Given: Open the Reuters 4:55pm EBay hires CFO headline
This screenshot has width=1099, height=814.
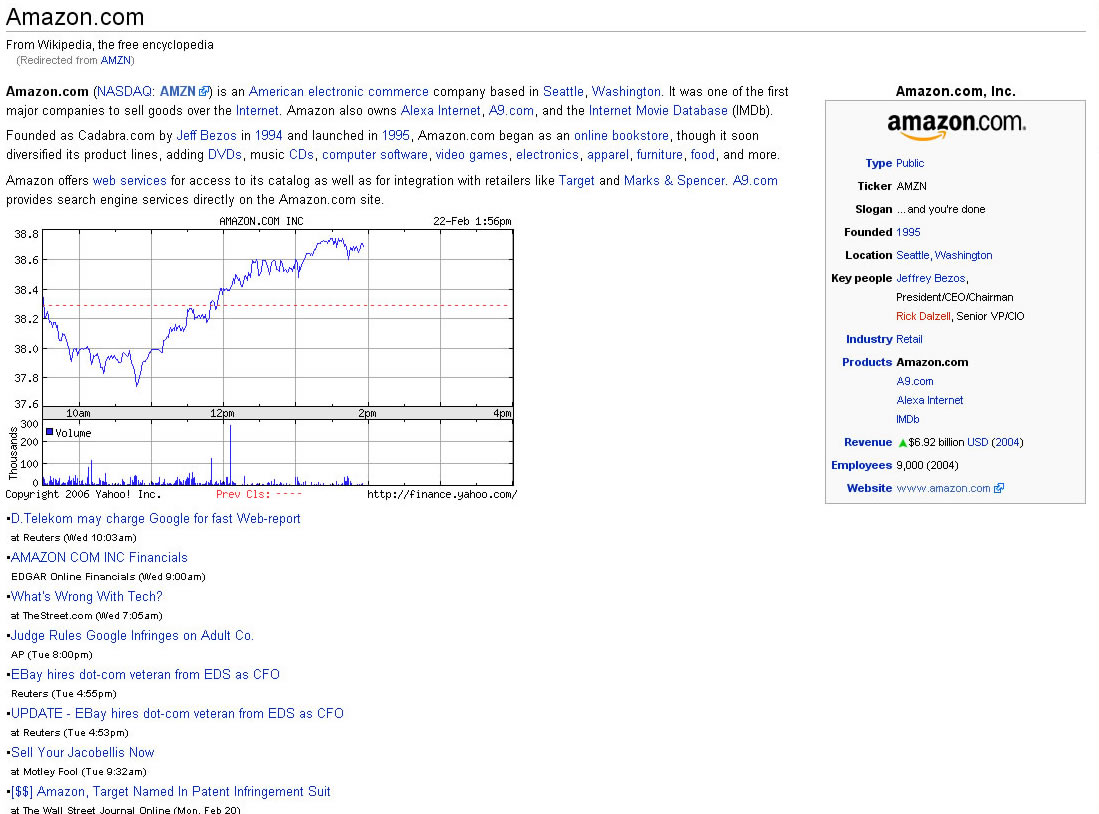Looking at the screenshot, I should [145, 674].
